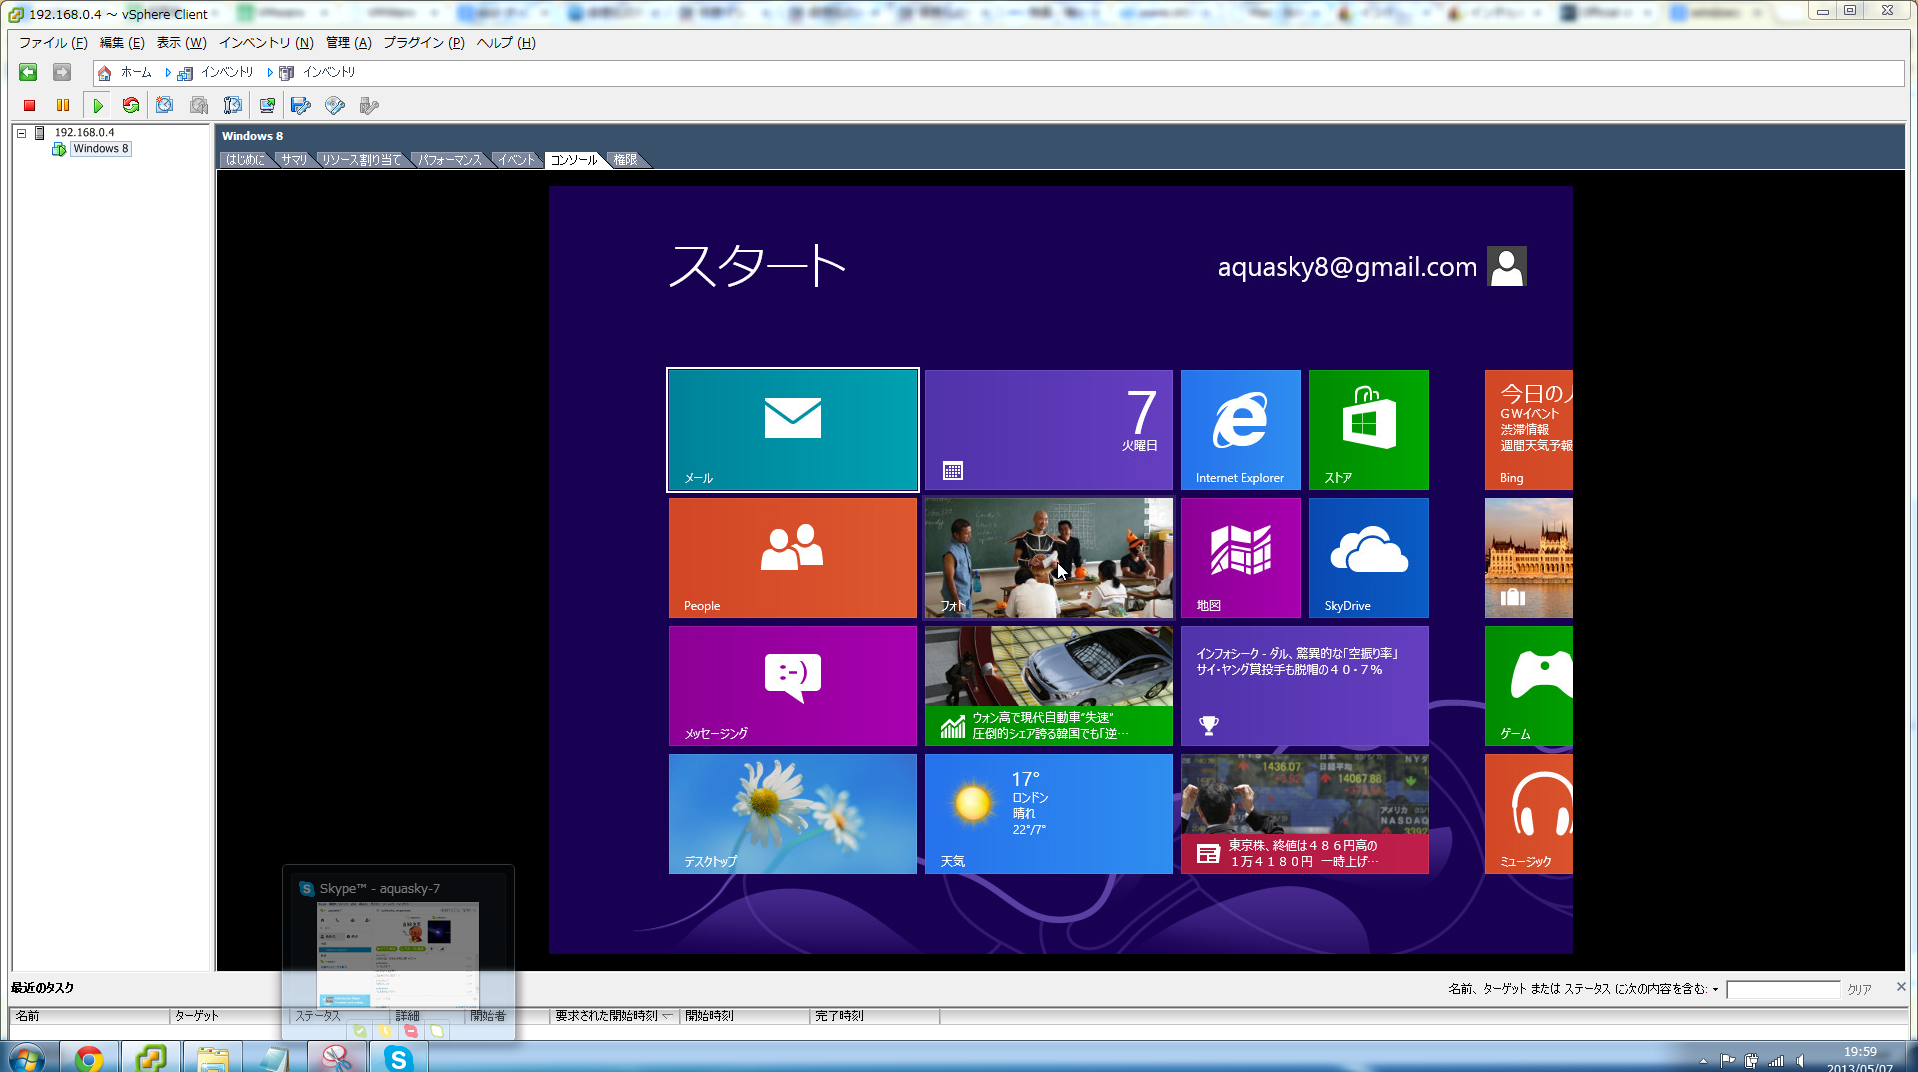This screenshot has width=1918, height=1072.
Task: Open the インベントリ (N) menu
Action: [x=266, y=43]
